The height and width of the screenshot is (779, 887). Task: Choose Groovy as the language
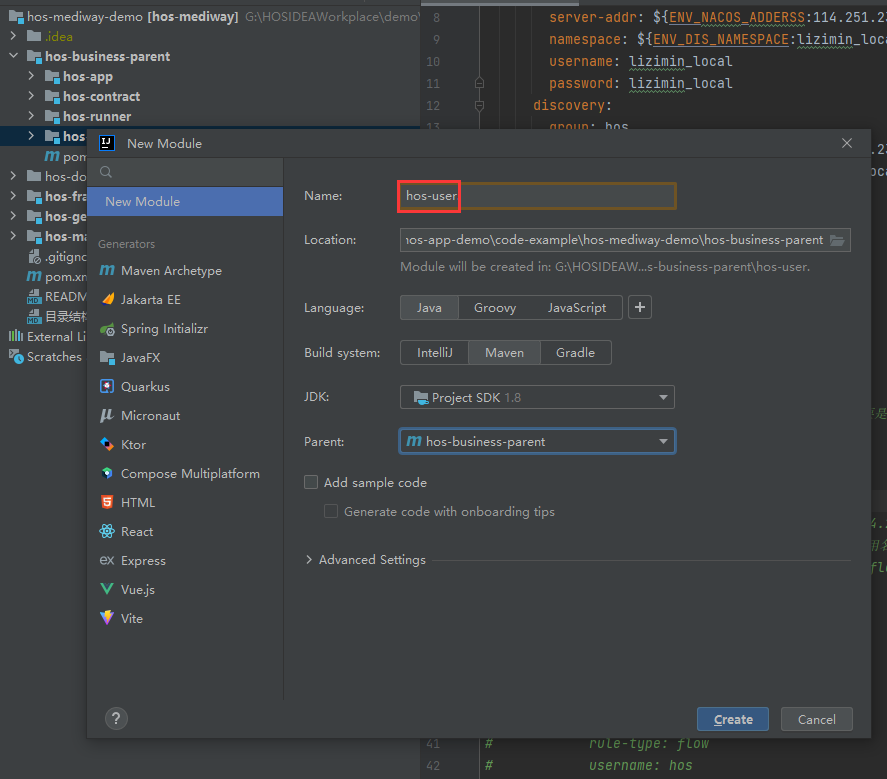coord(495,308)
